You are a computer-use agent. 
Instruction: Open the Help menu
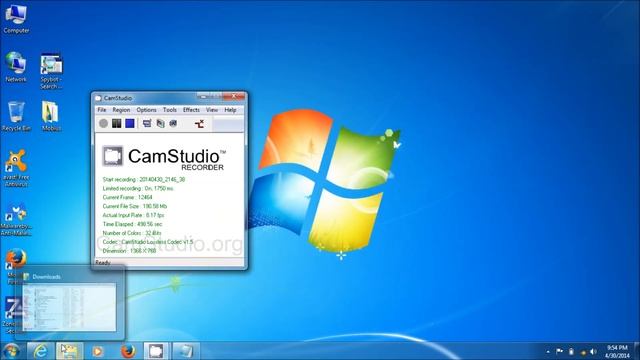(230, 110)
